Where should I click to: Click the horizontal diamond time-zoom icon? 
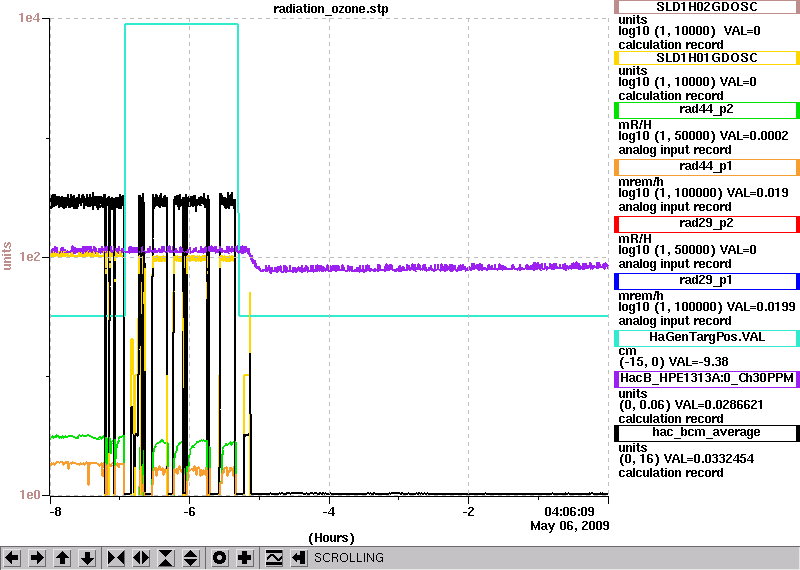coord(141,558)
